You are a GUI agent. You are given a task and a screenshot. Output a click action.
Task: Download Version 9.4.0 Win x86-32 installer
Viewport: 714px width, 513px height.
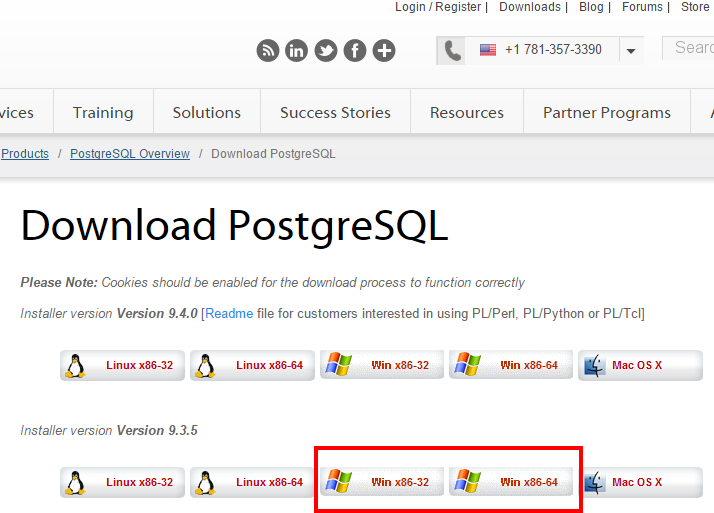pos(382,365)
